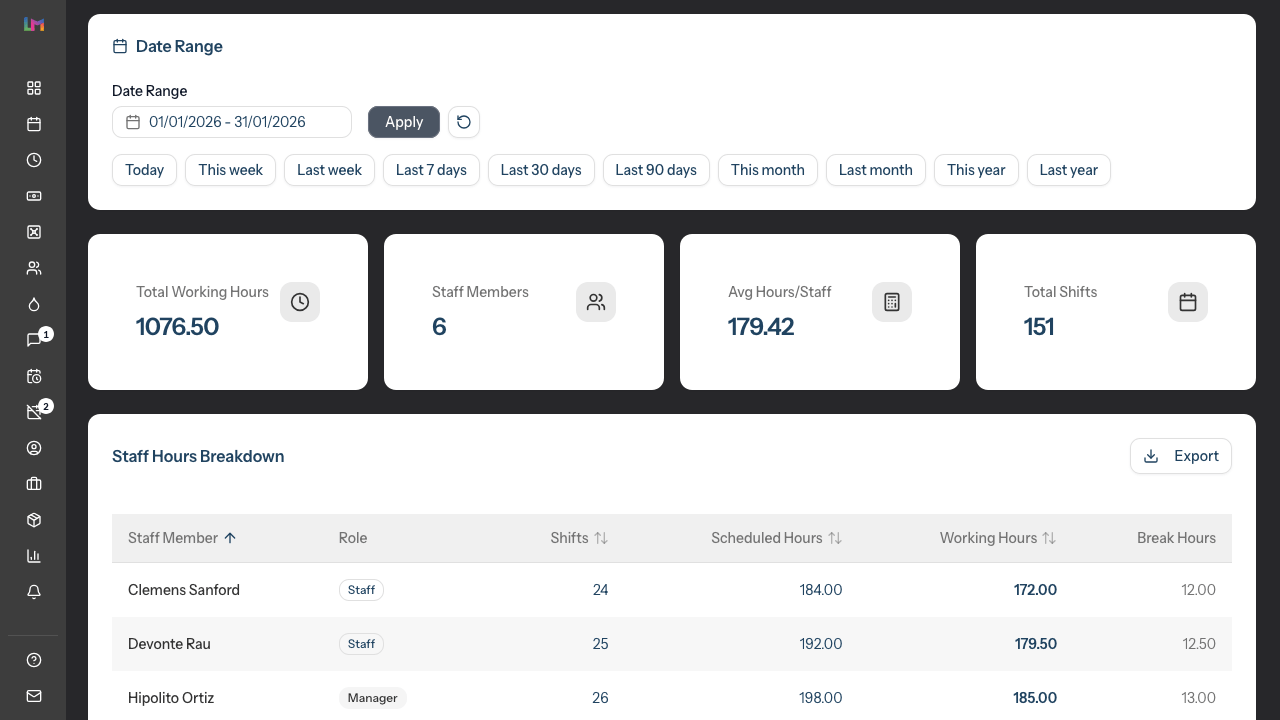Open the bar chart reports icon
The width and height of the screenshot is (1280, 720).
coord(34,556)
